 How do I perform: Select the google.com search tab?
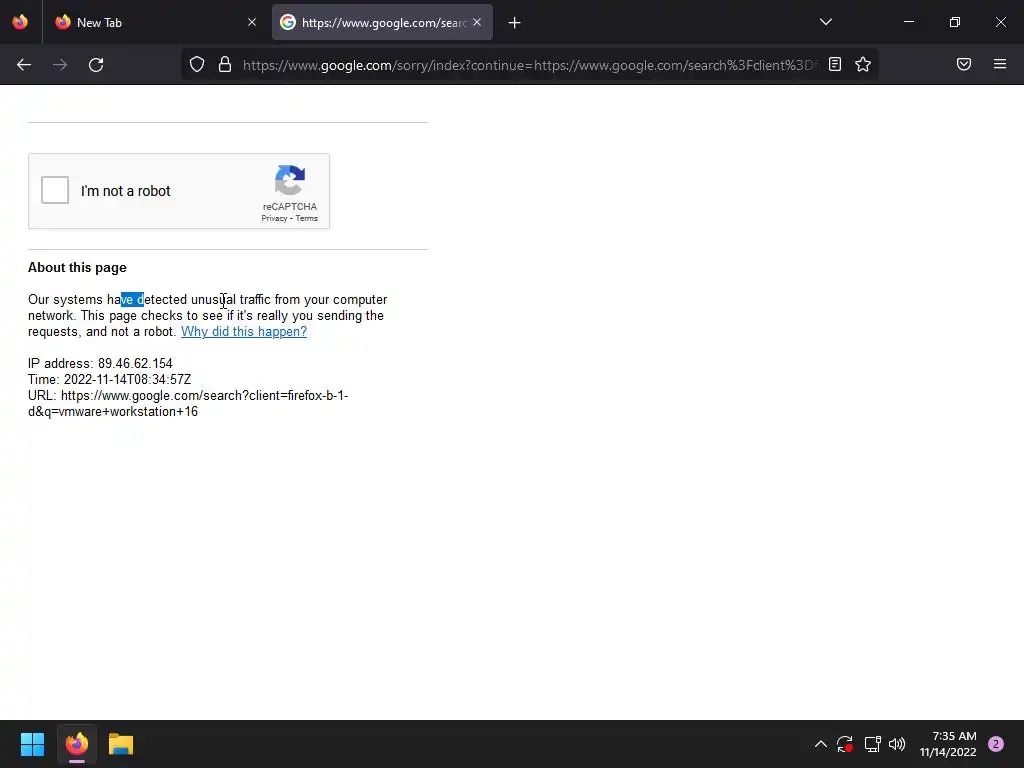(382, 22)
